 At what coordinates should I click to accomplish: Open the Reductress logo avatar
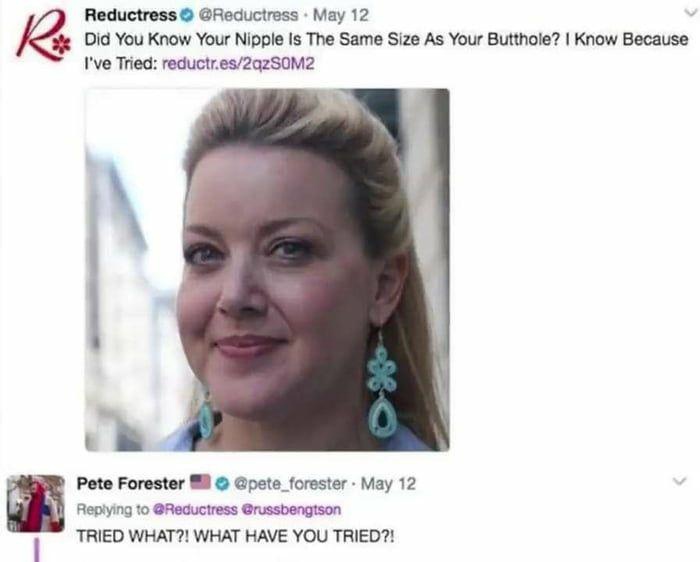pyautogui.click(x=43, y=37)
